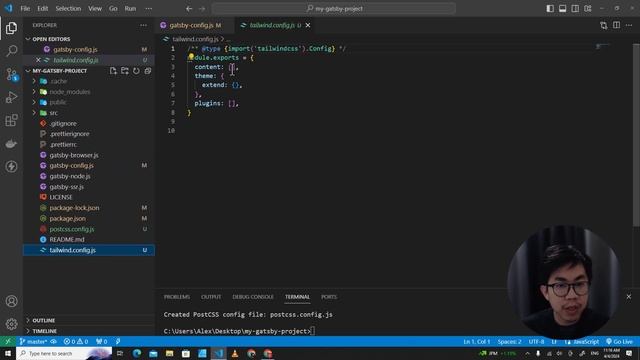The image size is (640, 360).
Task: Click the New File icon in explorer
Action: point(113,71)
